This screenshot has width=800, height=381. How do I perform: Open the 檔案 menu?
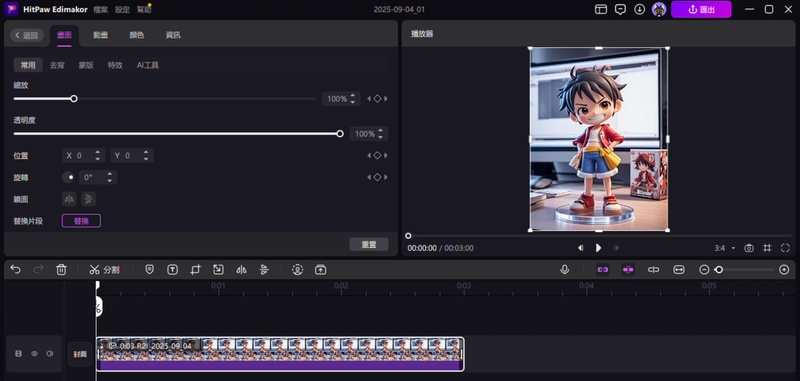101,10
